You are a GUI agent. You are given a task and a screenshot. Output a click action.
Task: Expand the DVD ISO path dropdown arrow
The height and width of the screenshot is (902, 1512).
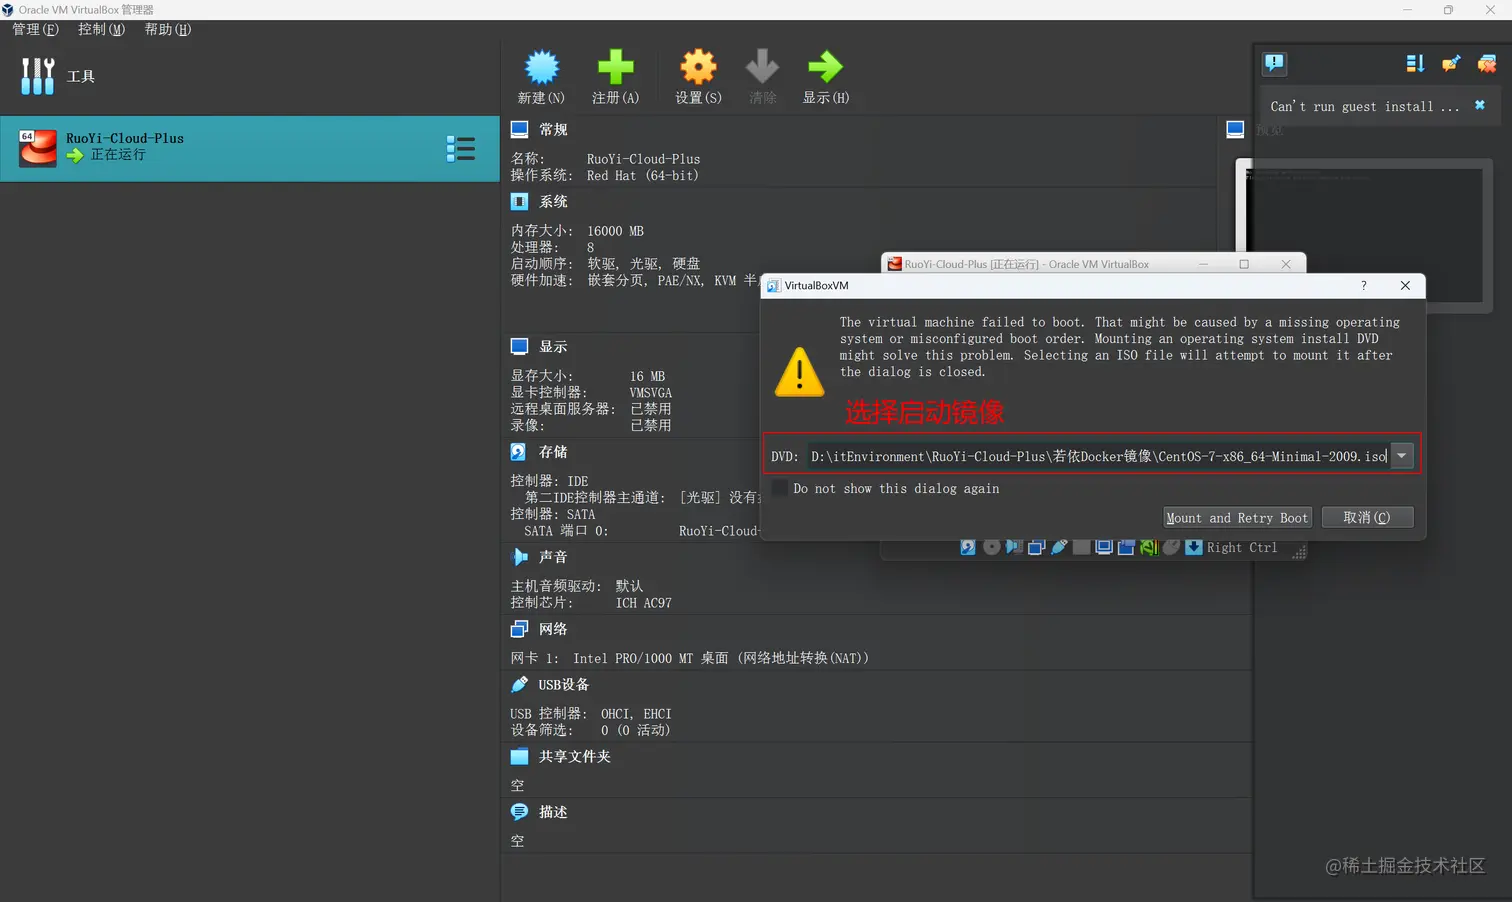(1402, 456)
